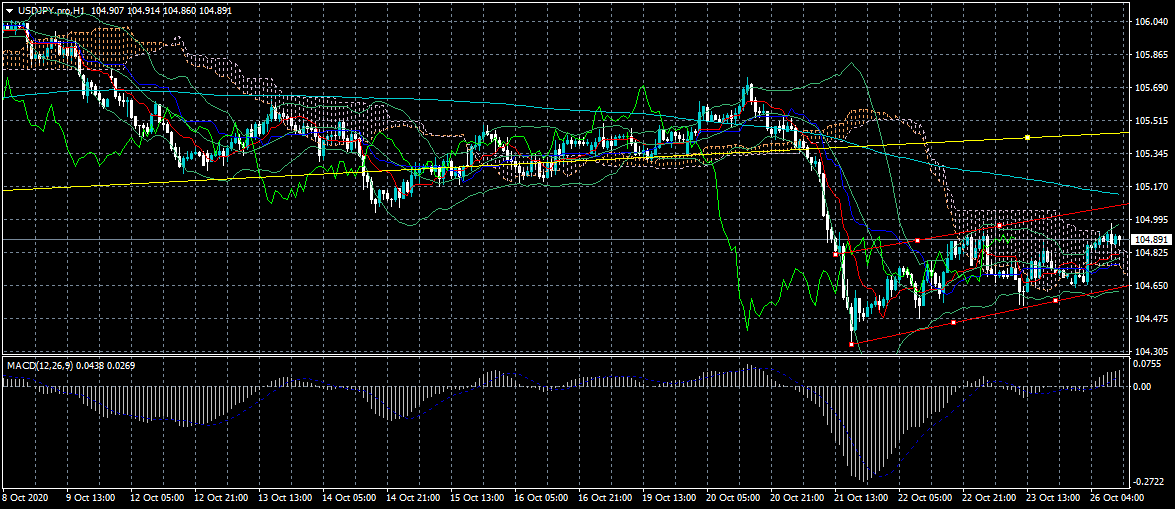The height and width of the screenshot is (509, 1175).
Task: Click the 104.305 price axis label
Action: tap(1152, 352)
